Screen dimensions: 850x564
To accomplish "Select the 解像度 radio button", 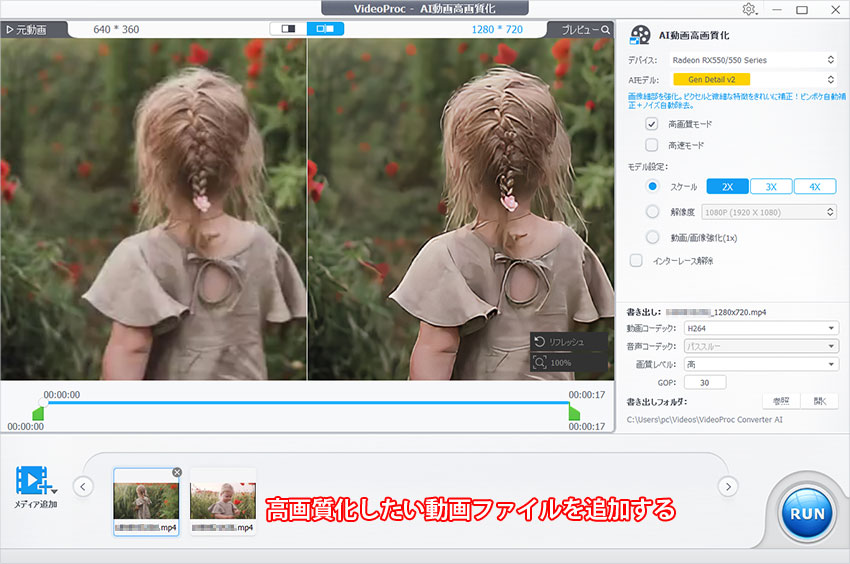I will point(653,212).
